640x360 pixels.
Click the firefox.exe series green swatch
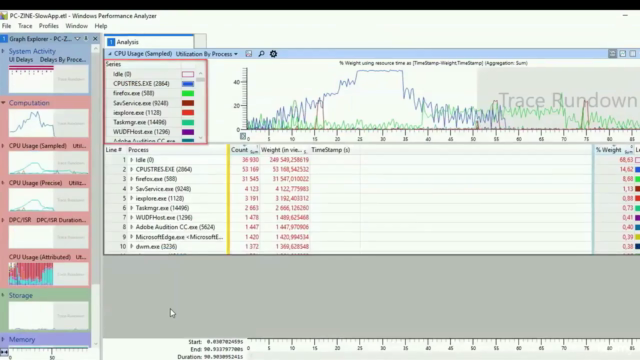click(x=188, y=93)
